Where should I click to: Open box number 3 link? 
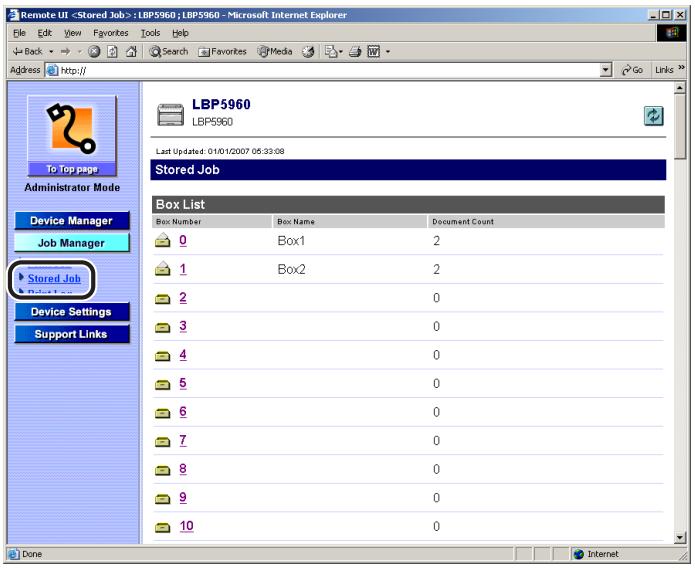click(183, 327)
